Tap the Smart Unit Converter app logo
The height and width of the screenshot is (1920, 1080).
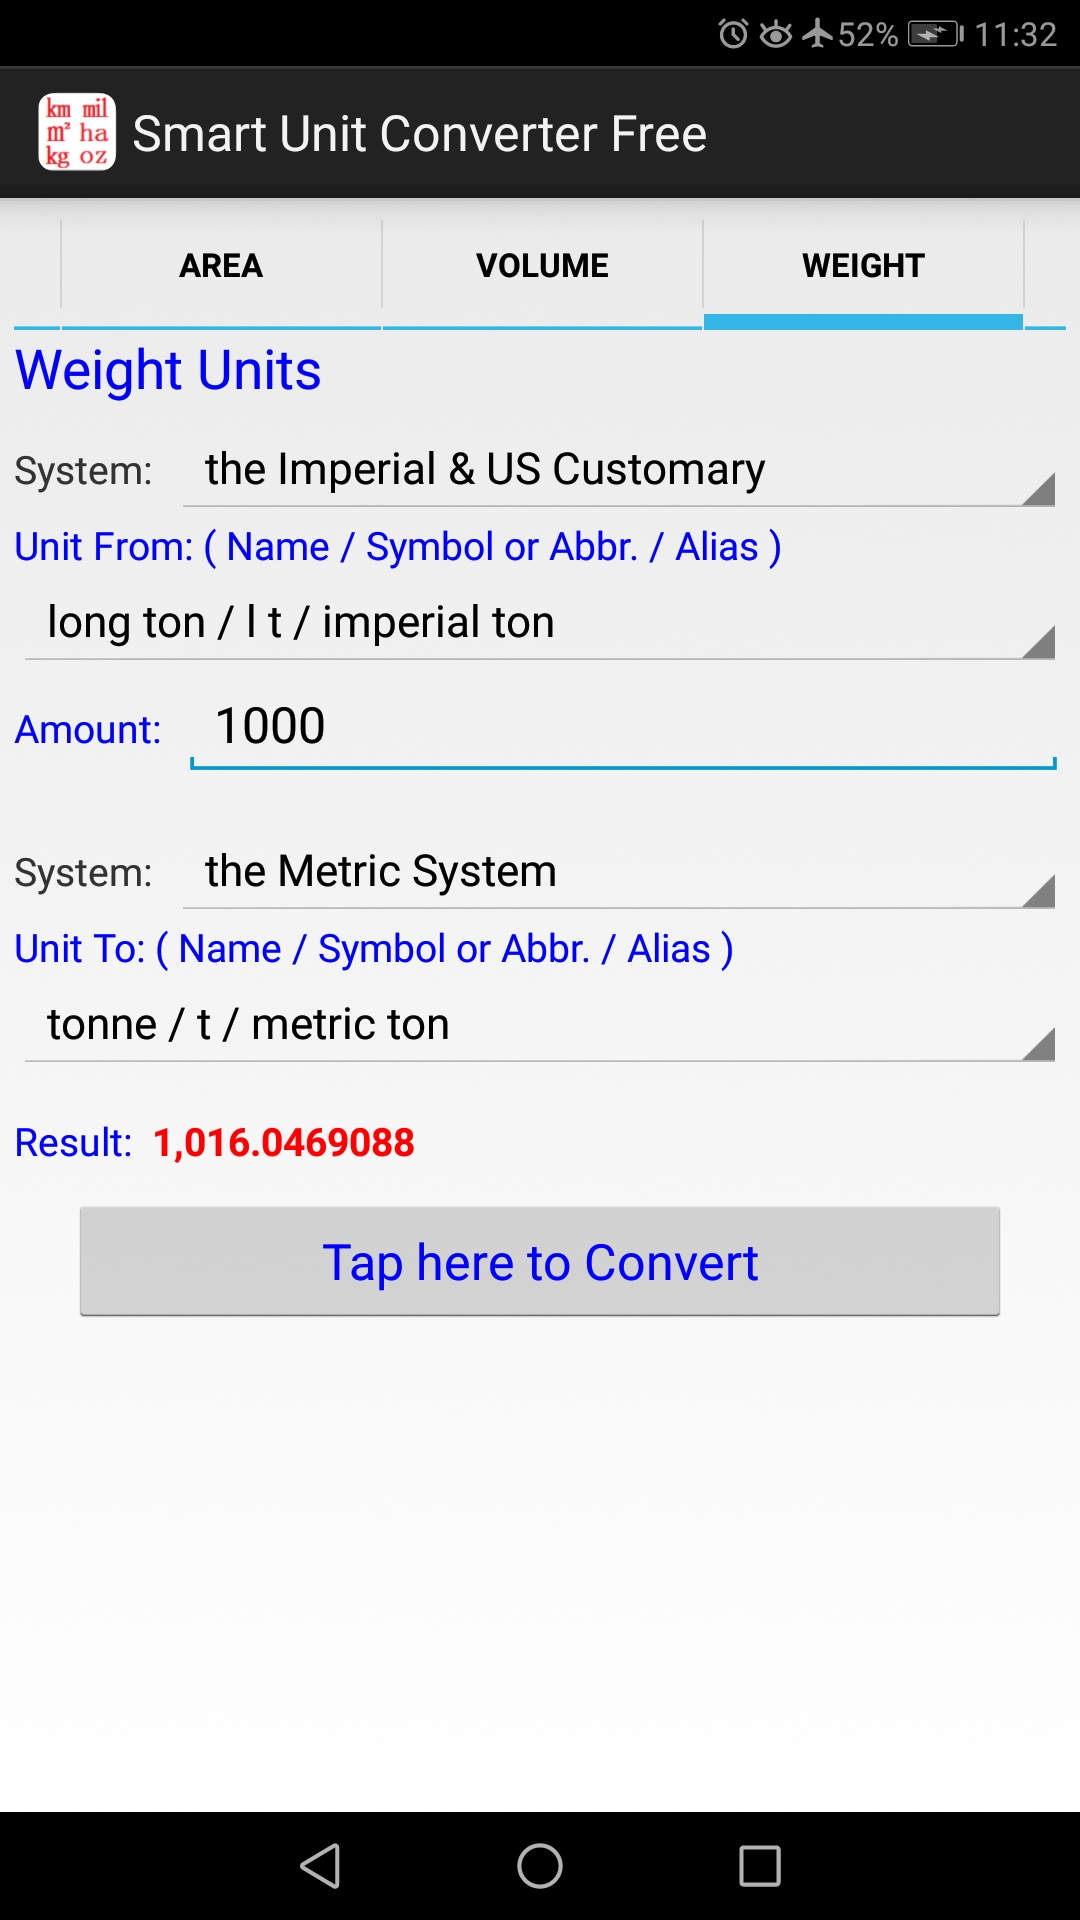pyautogui.click(x=78, y=131)
